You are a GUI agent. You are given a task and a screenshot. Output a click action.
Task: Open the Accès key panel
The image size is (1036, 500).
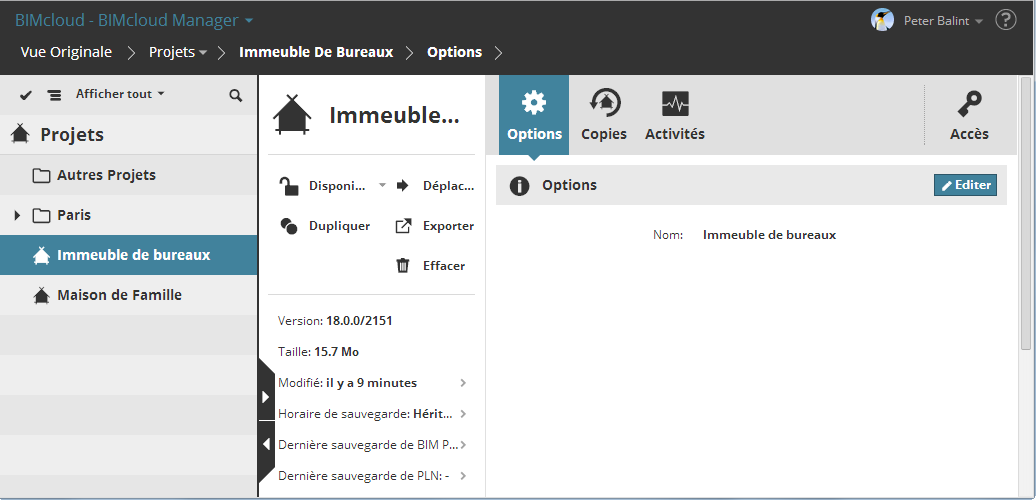tap(969, 115)
